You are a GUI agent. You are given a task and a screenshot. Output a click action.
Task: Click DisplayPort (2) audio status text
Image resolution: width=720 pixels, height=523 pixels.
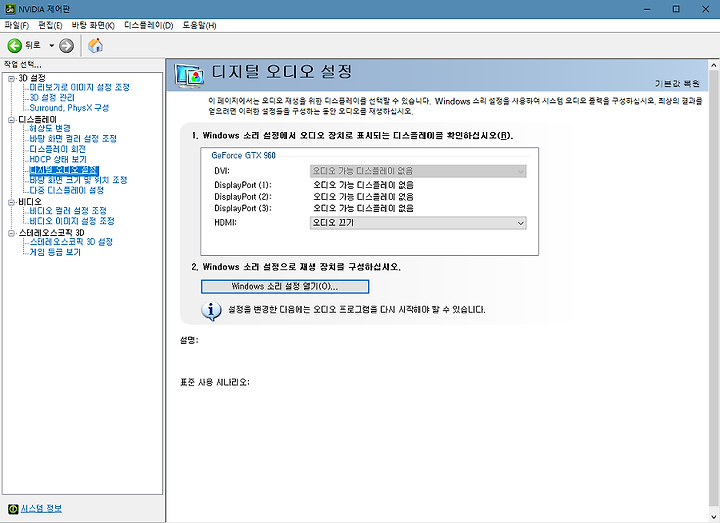pos(363,197)
